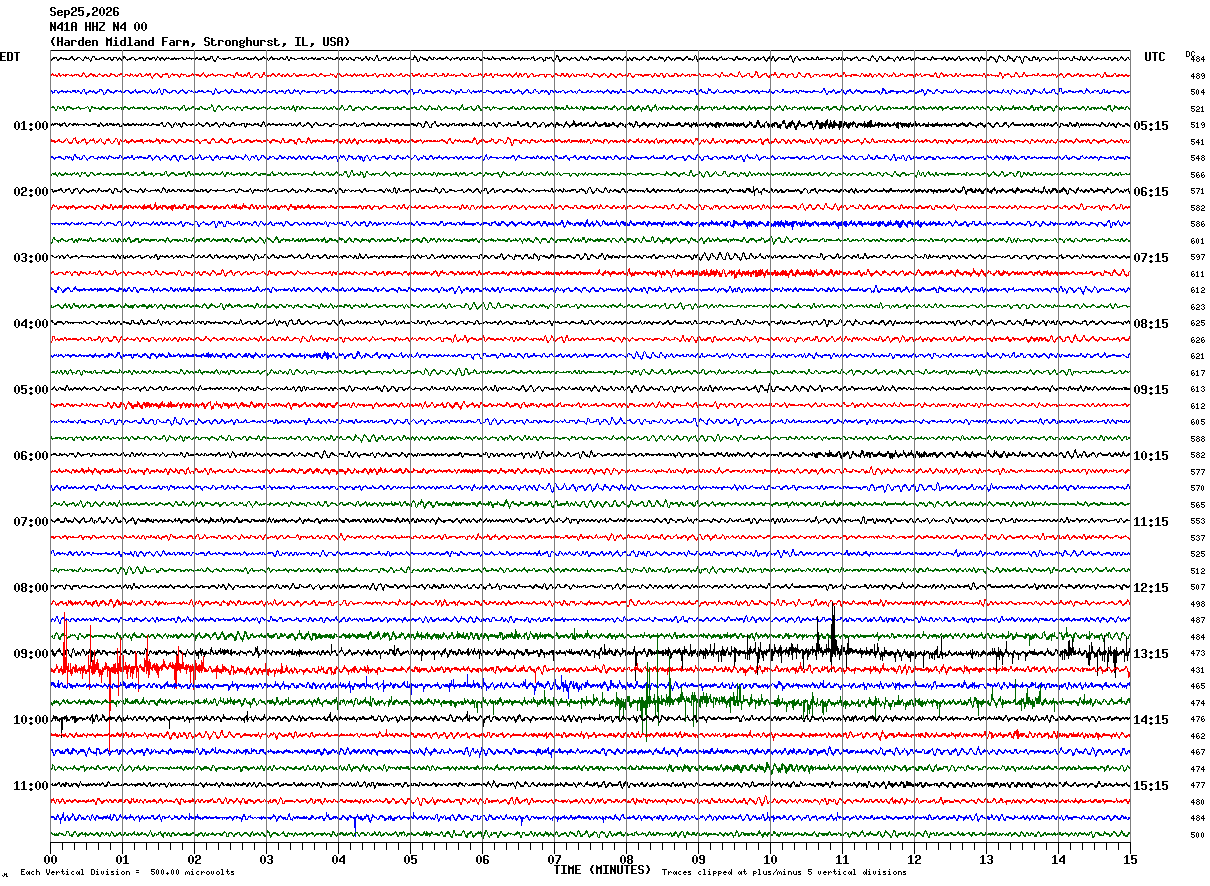This screenshot has width=1210, height=886.
Task: Click the DC offset value 484 at top
Action: [x=1197, y=59]
